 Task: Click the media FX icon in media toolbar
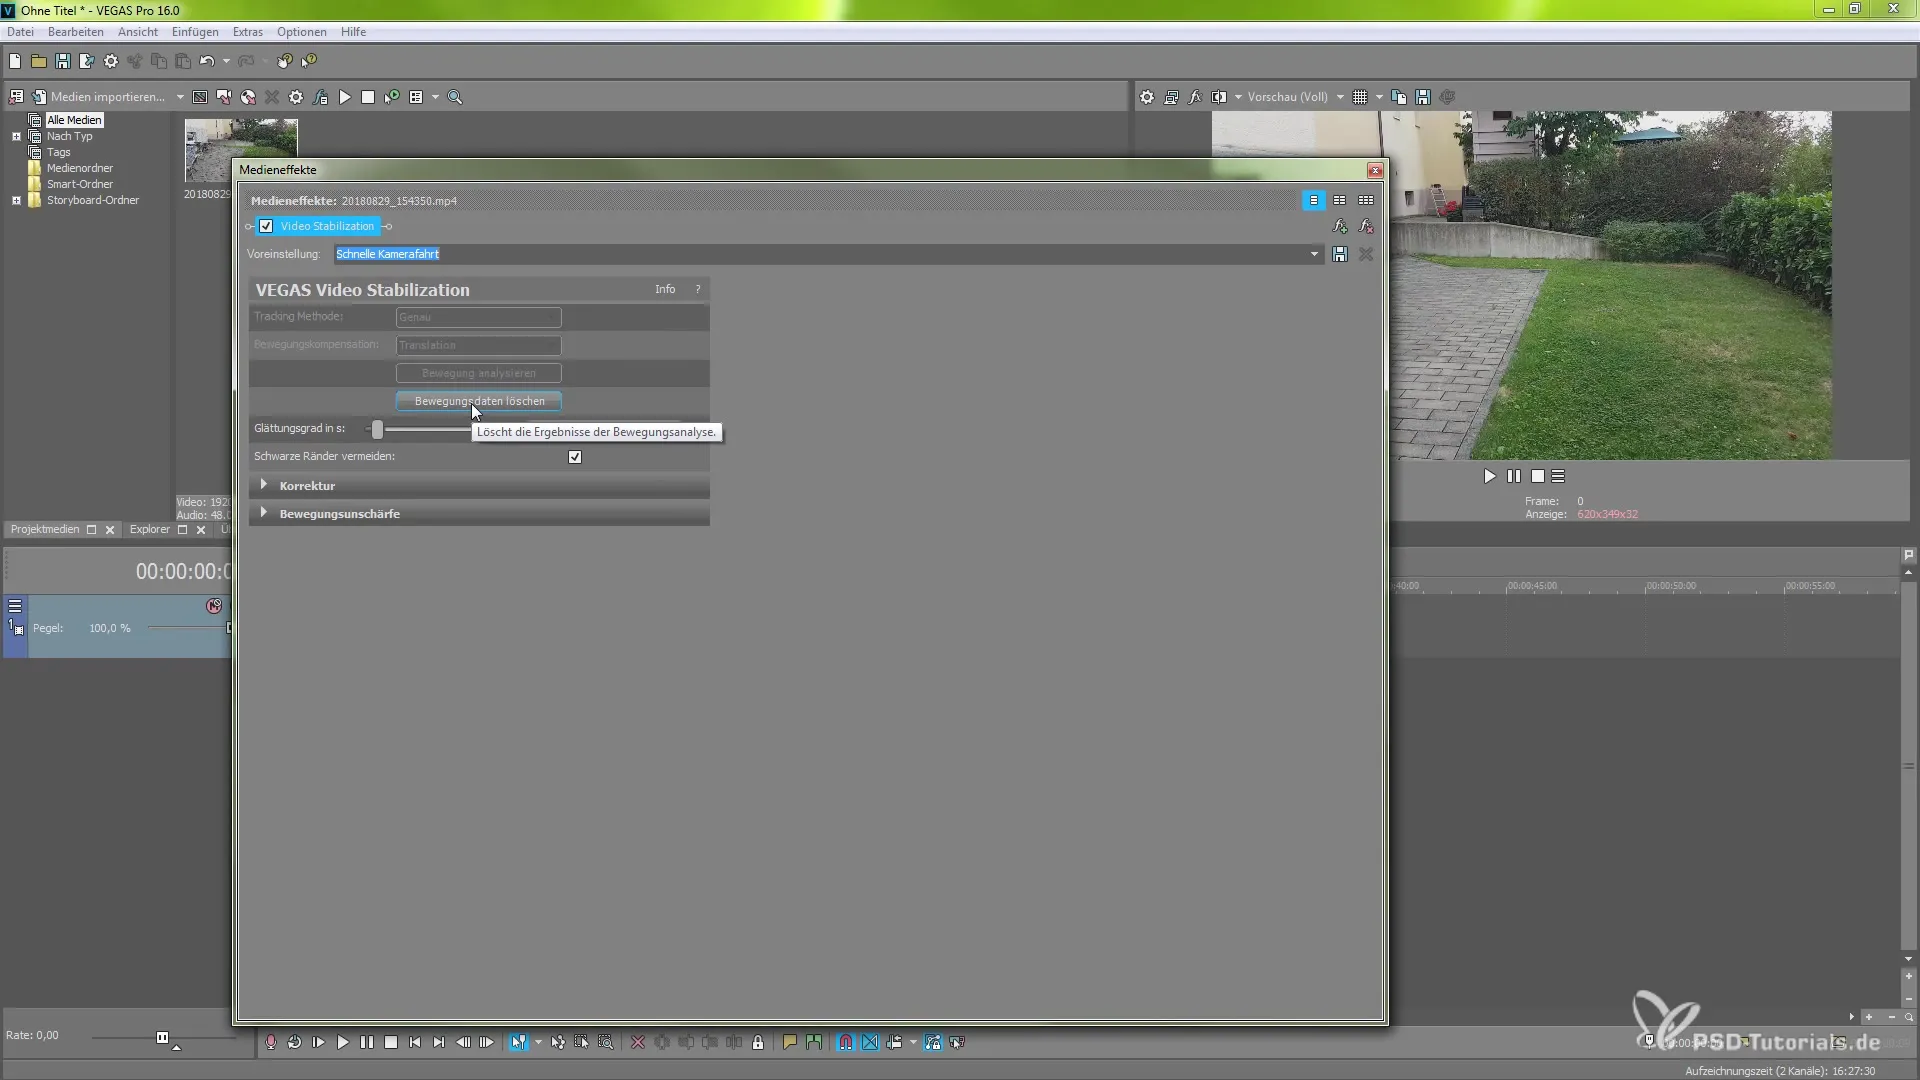click(320, 97)
